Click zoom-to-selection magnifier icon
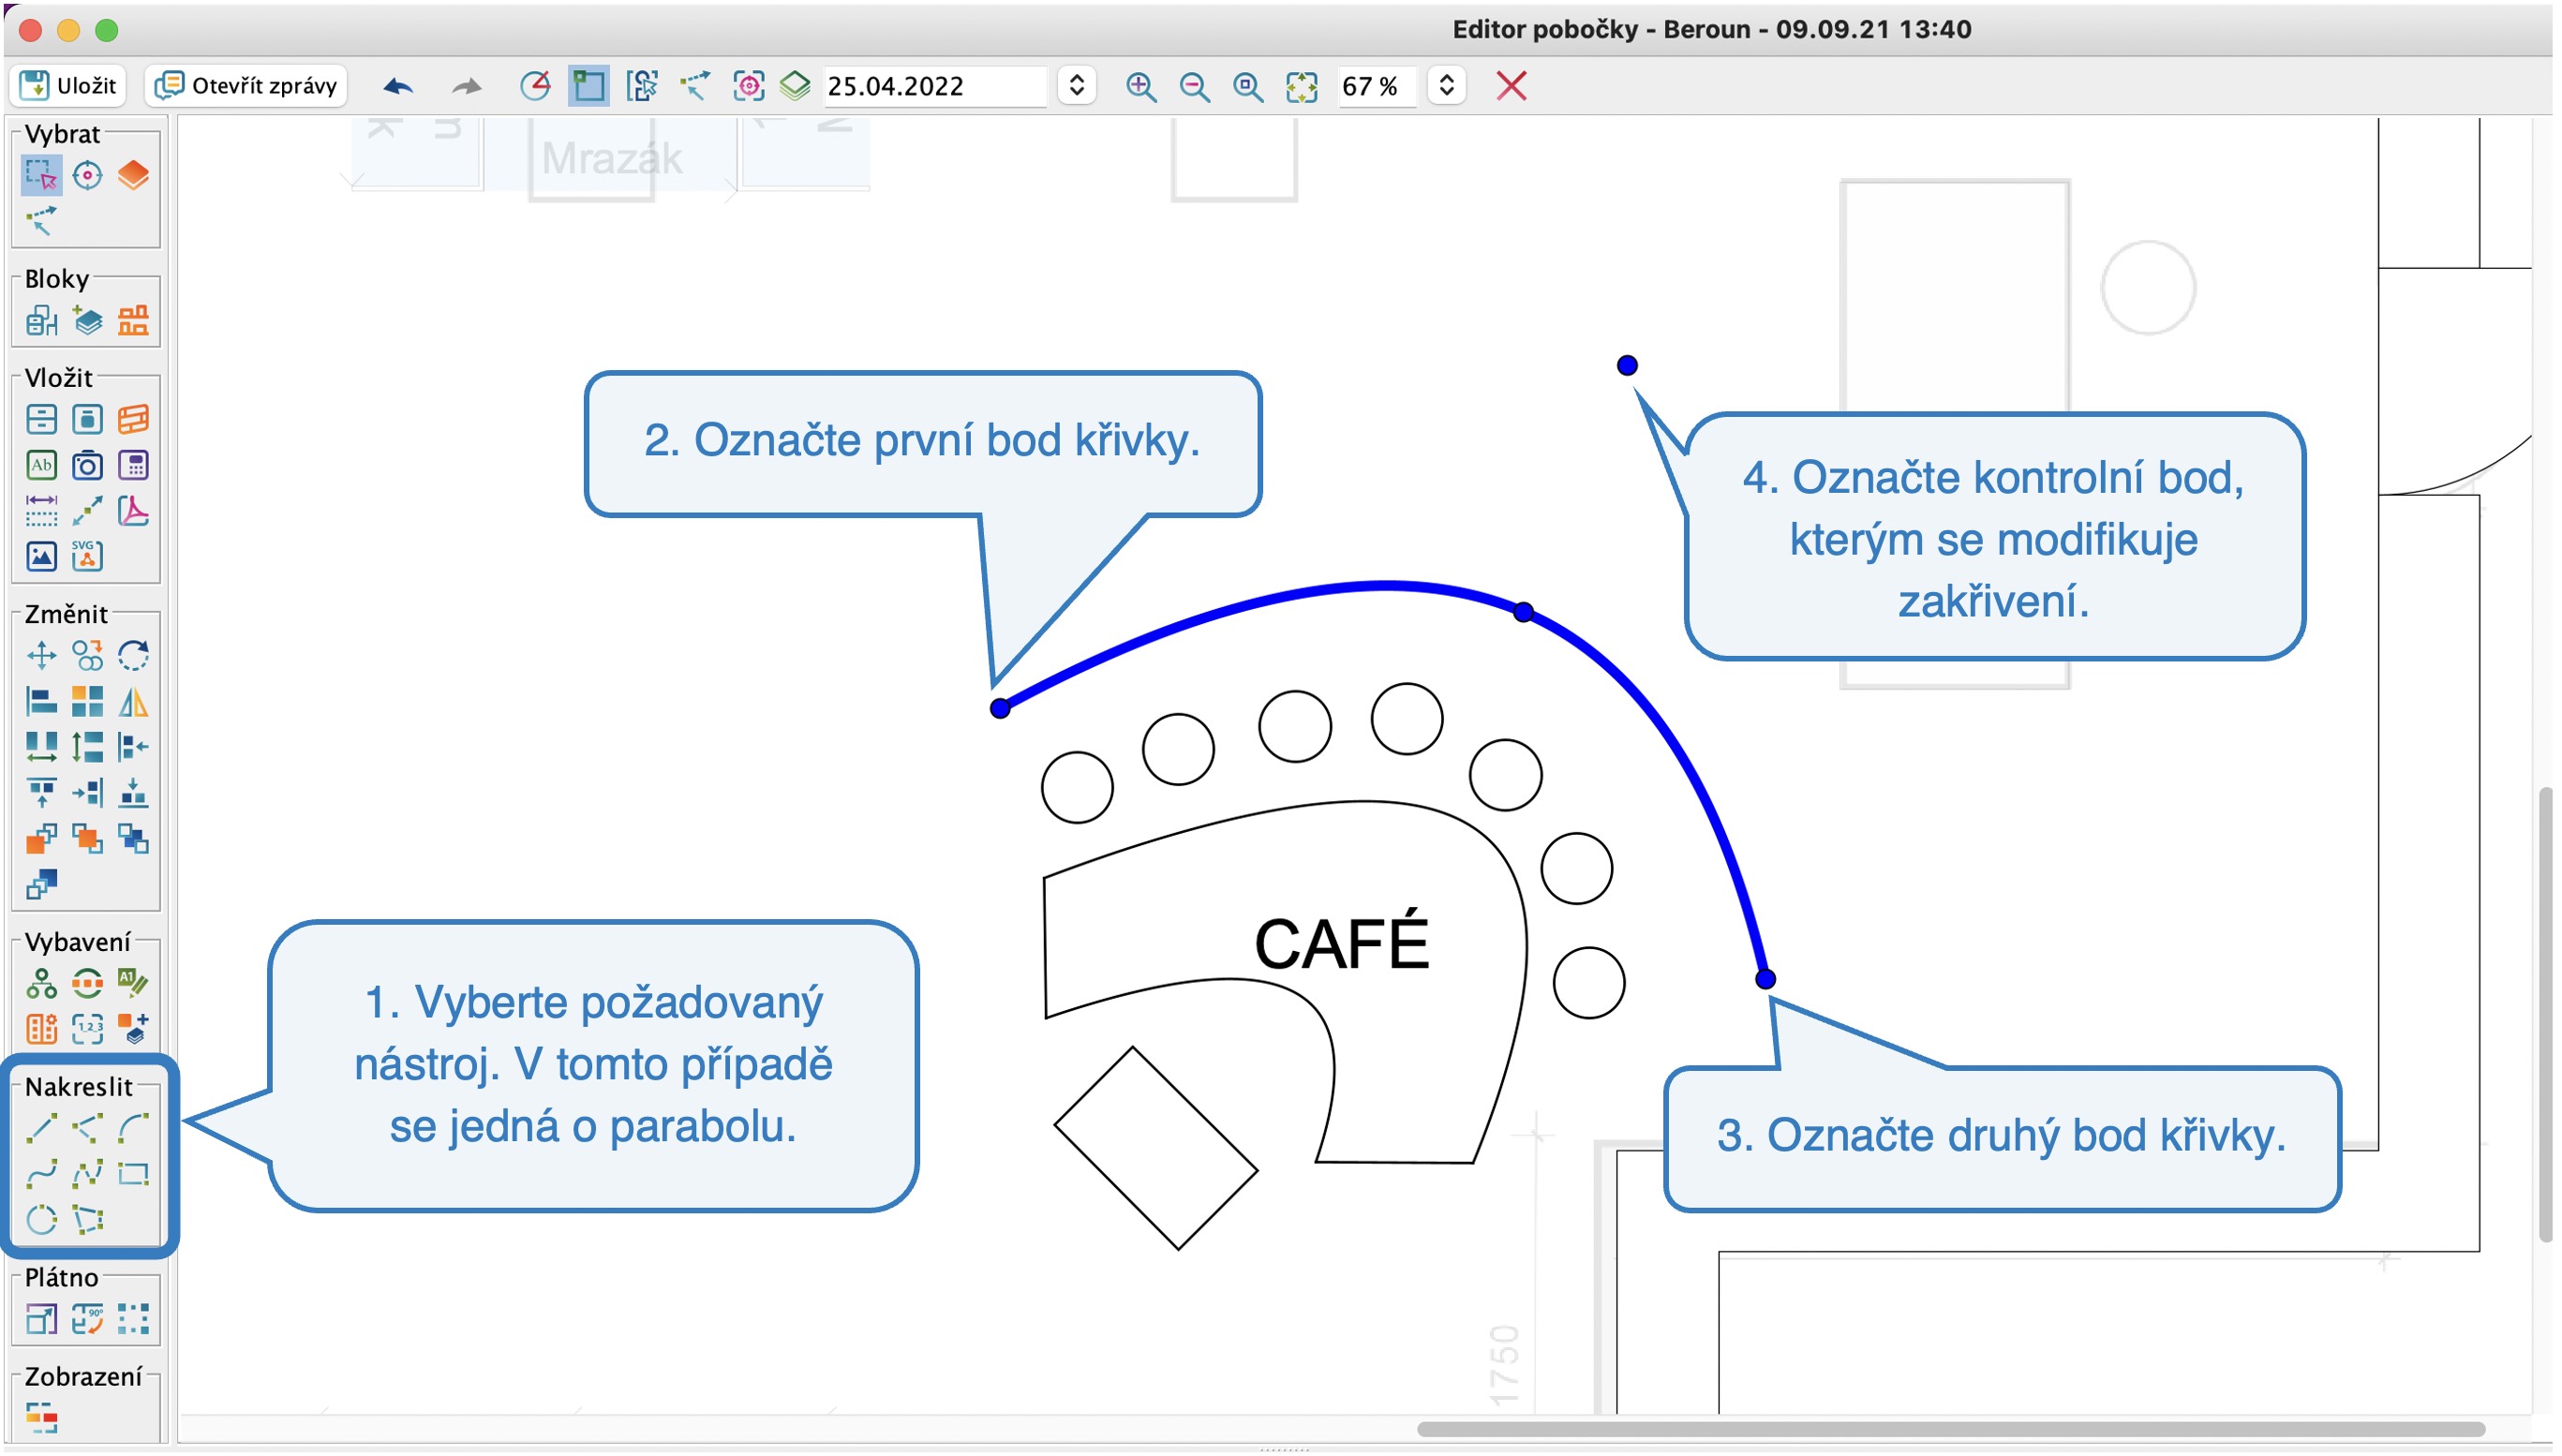The height and width of the screenshot is (1456, 2562). pos(1248,87)
